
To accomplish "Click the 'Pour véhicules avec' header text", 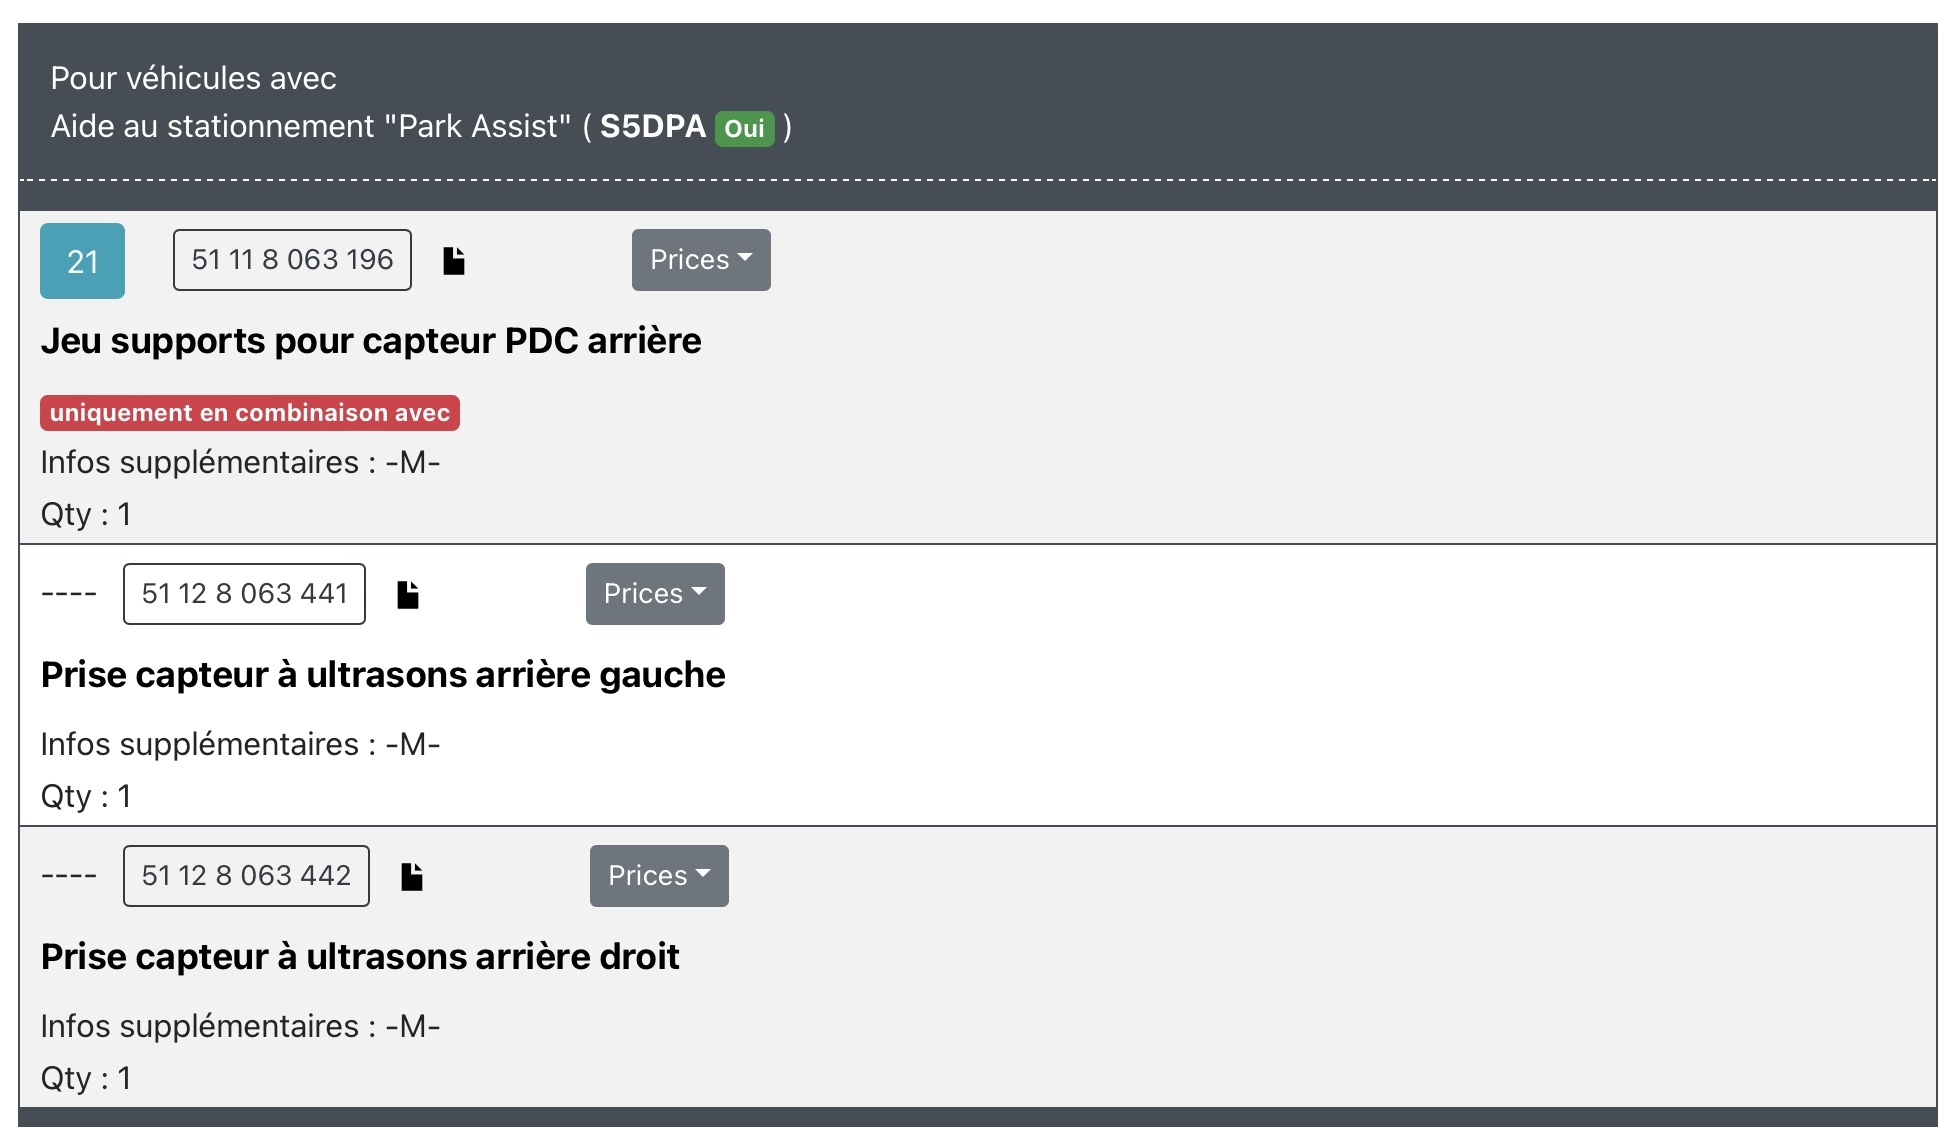I will tap(193, 78).
